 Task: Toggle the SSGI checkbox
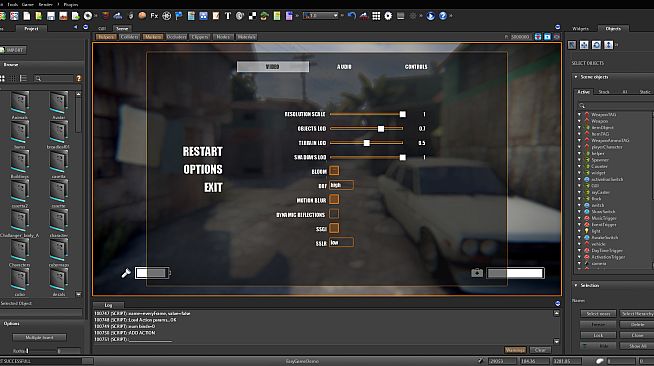pos(334,228)
